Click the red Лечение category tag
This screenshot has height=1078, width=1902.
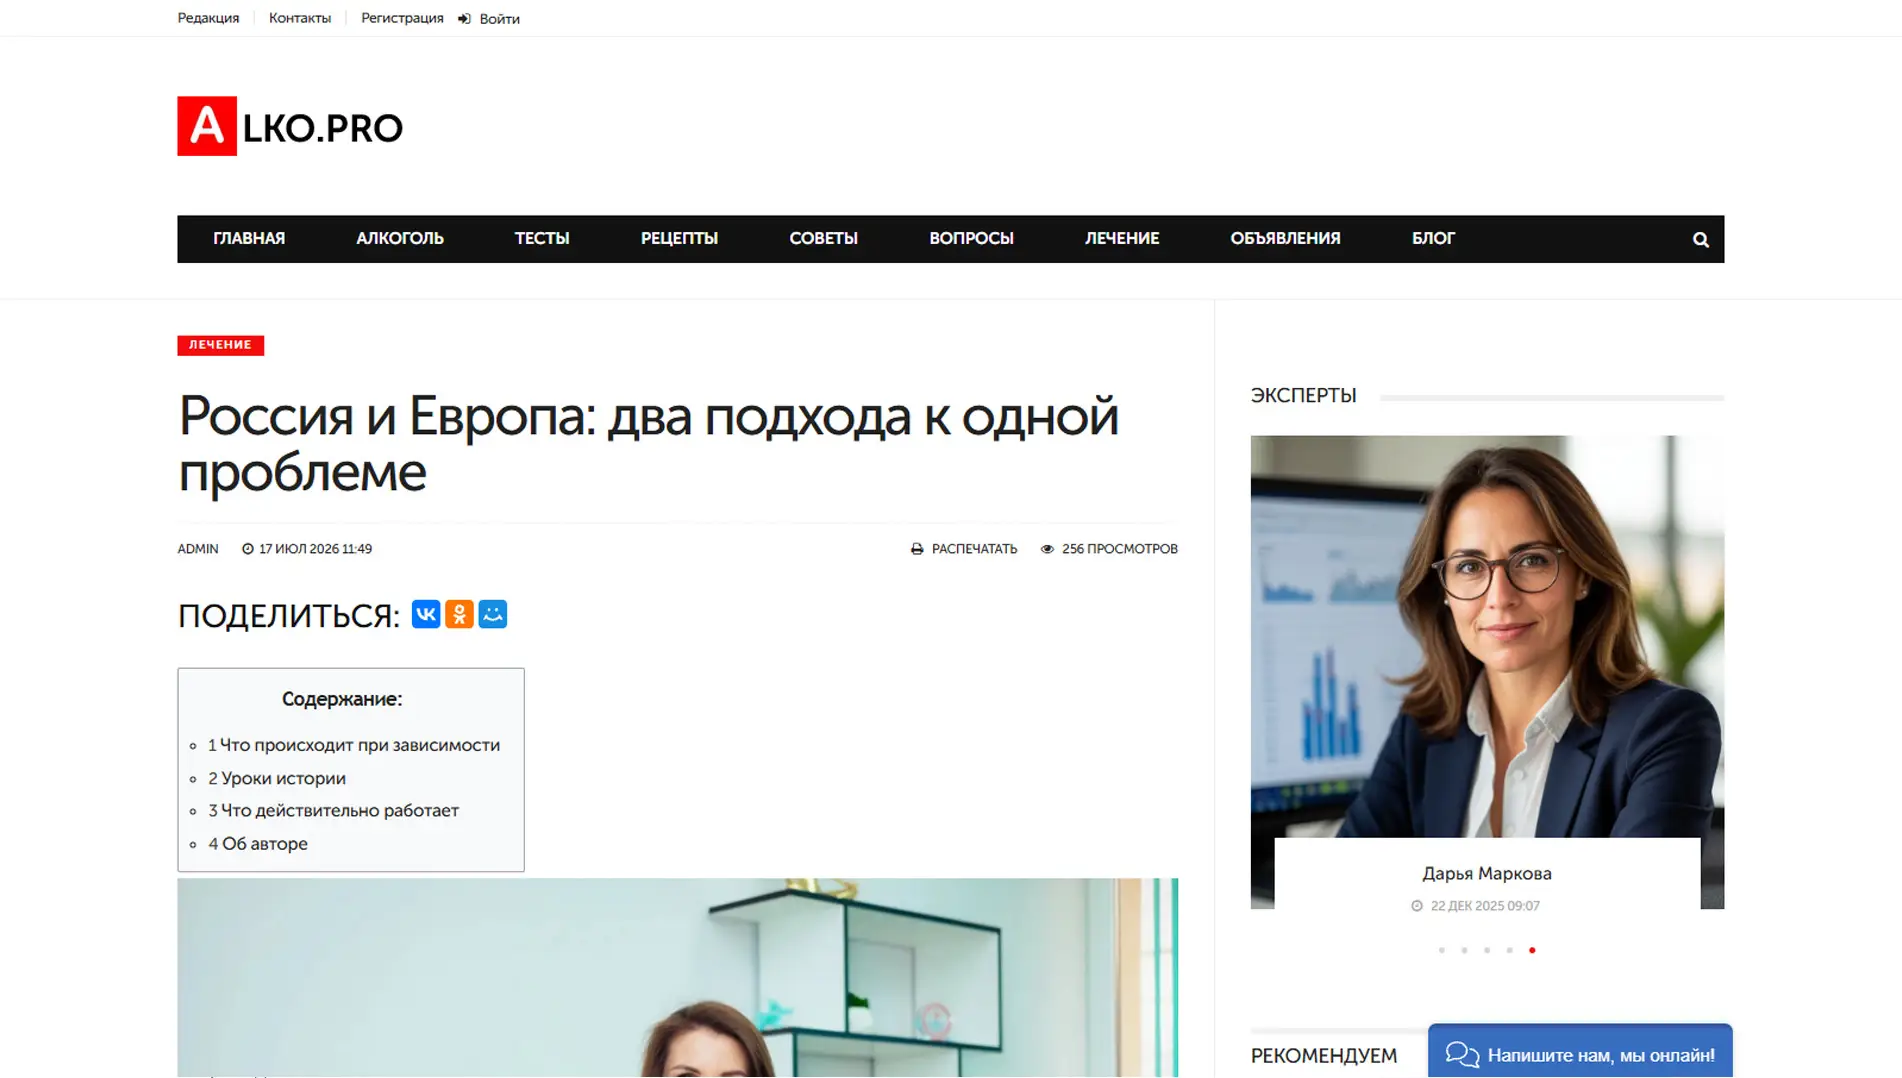point(221,345)
